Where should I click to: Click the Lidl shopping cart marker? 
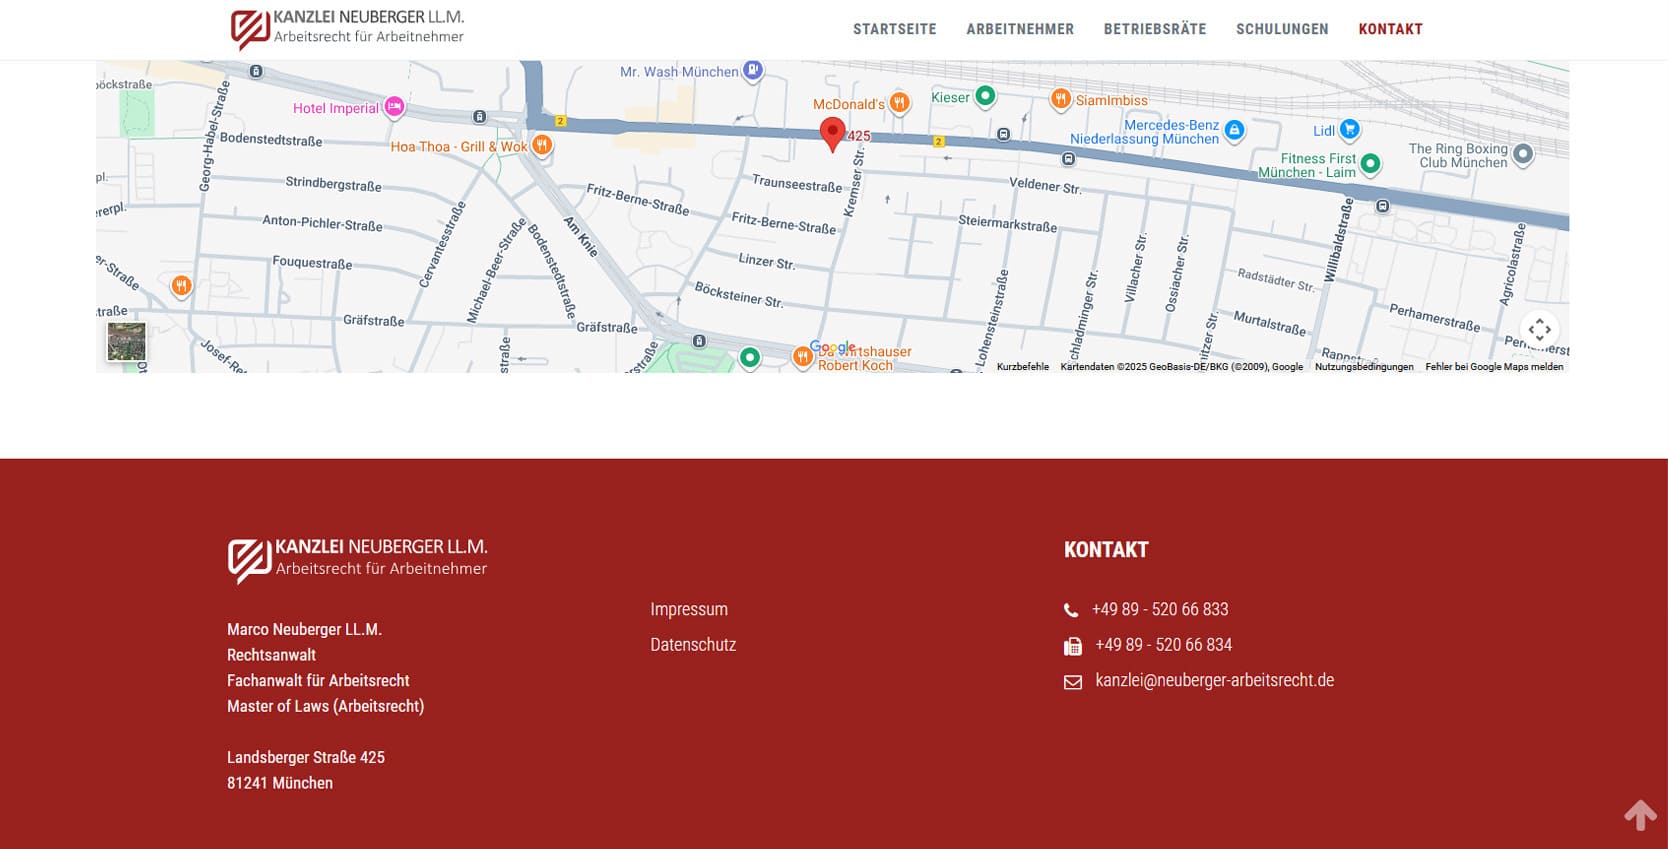(x=1349, y=129)
